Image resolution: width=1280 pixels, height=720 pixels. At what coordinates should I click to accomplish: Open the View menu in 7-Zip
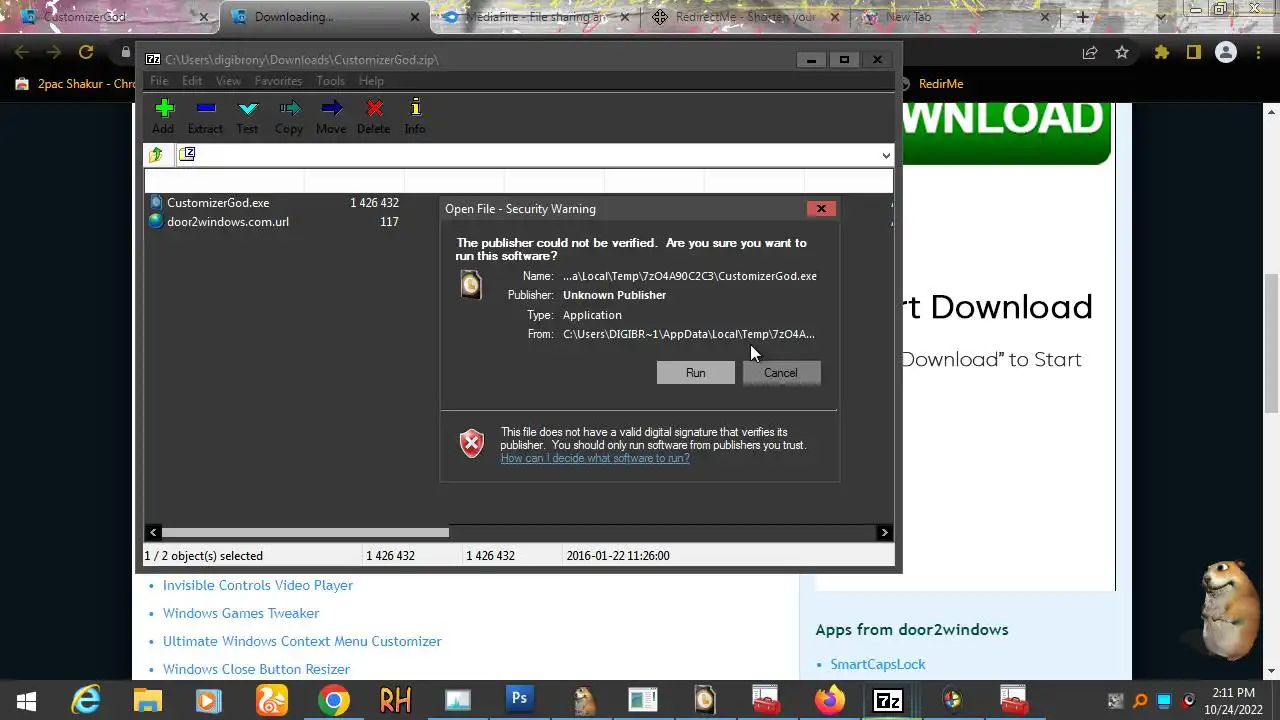click(x=228, y=81)
